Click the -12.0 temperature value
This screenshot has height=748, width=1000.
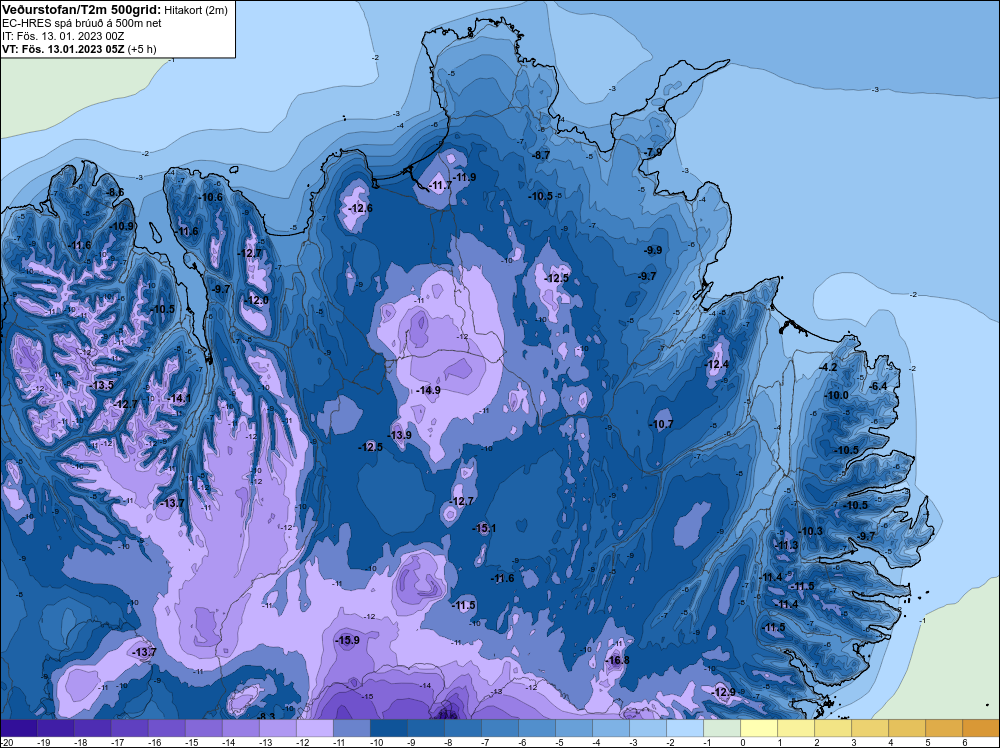click(x=256, y=300)
